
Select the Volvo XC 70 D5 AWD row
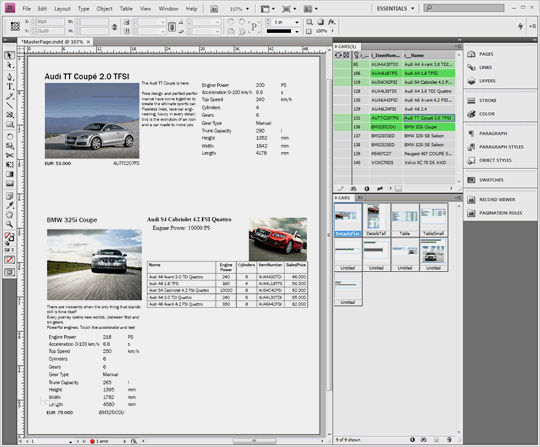pos(395,163)
